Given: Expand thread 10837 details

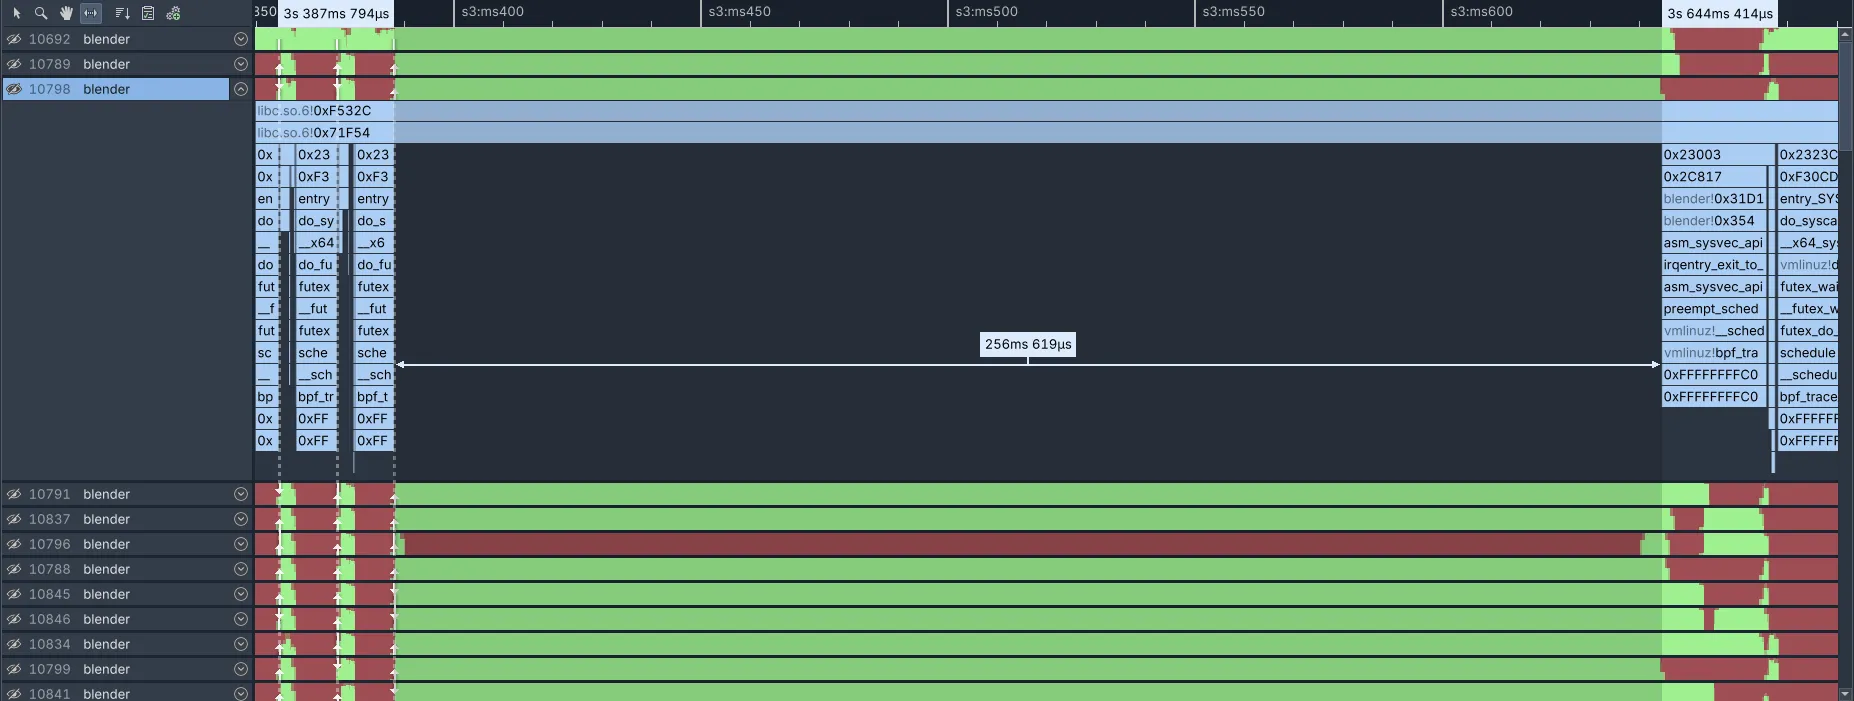Looking at the screenshot, I should click(x=240, y=519).
